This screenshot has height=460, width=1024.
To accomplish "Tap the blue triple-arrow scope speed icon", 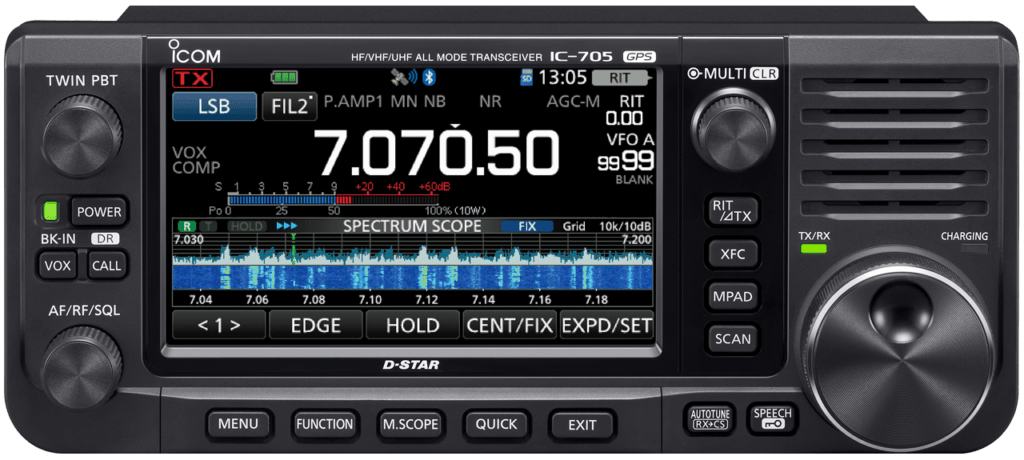I will (287, 227).
